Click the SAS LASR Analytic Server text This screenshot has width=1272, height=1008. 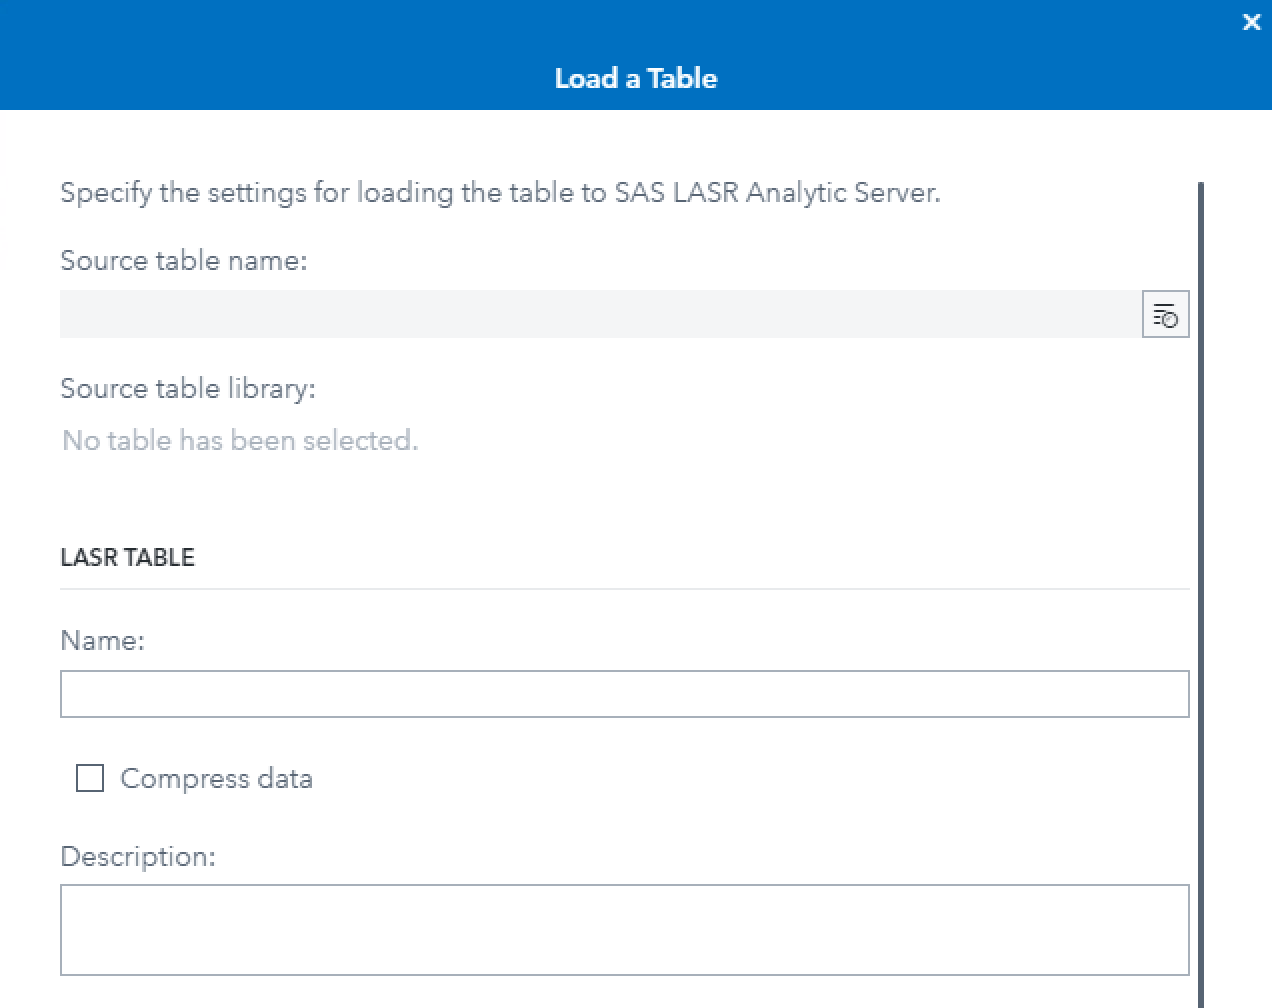[777, 192]
